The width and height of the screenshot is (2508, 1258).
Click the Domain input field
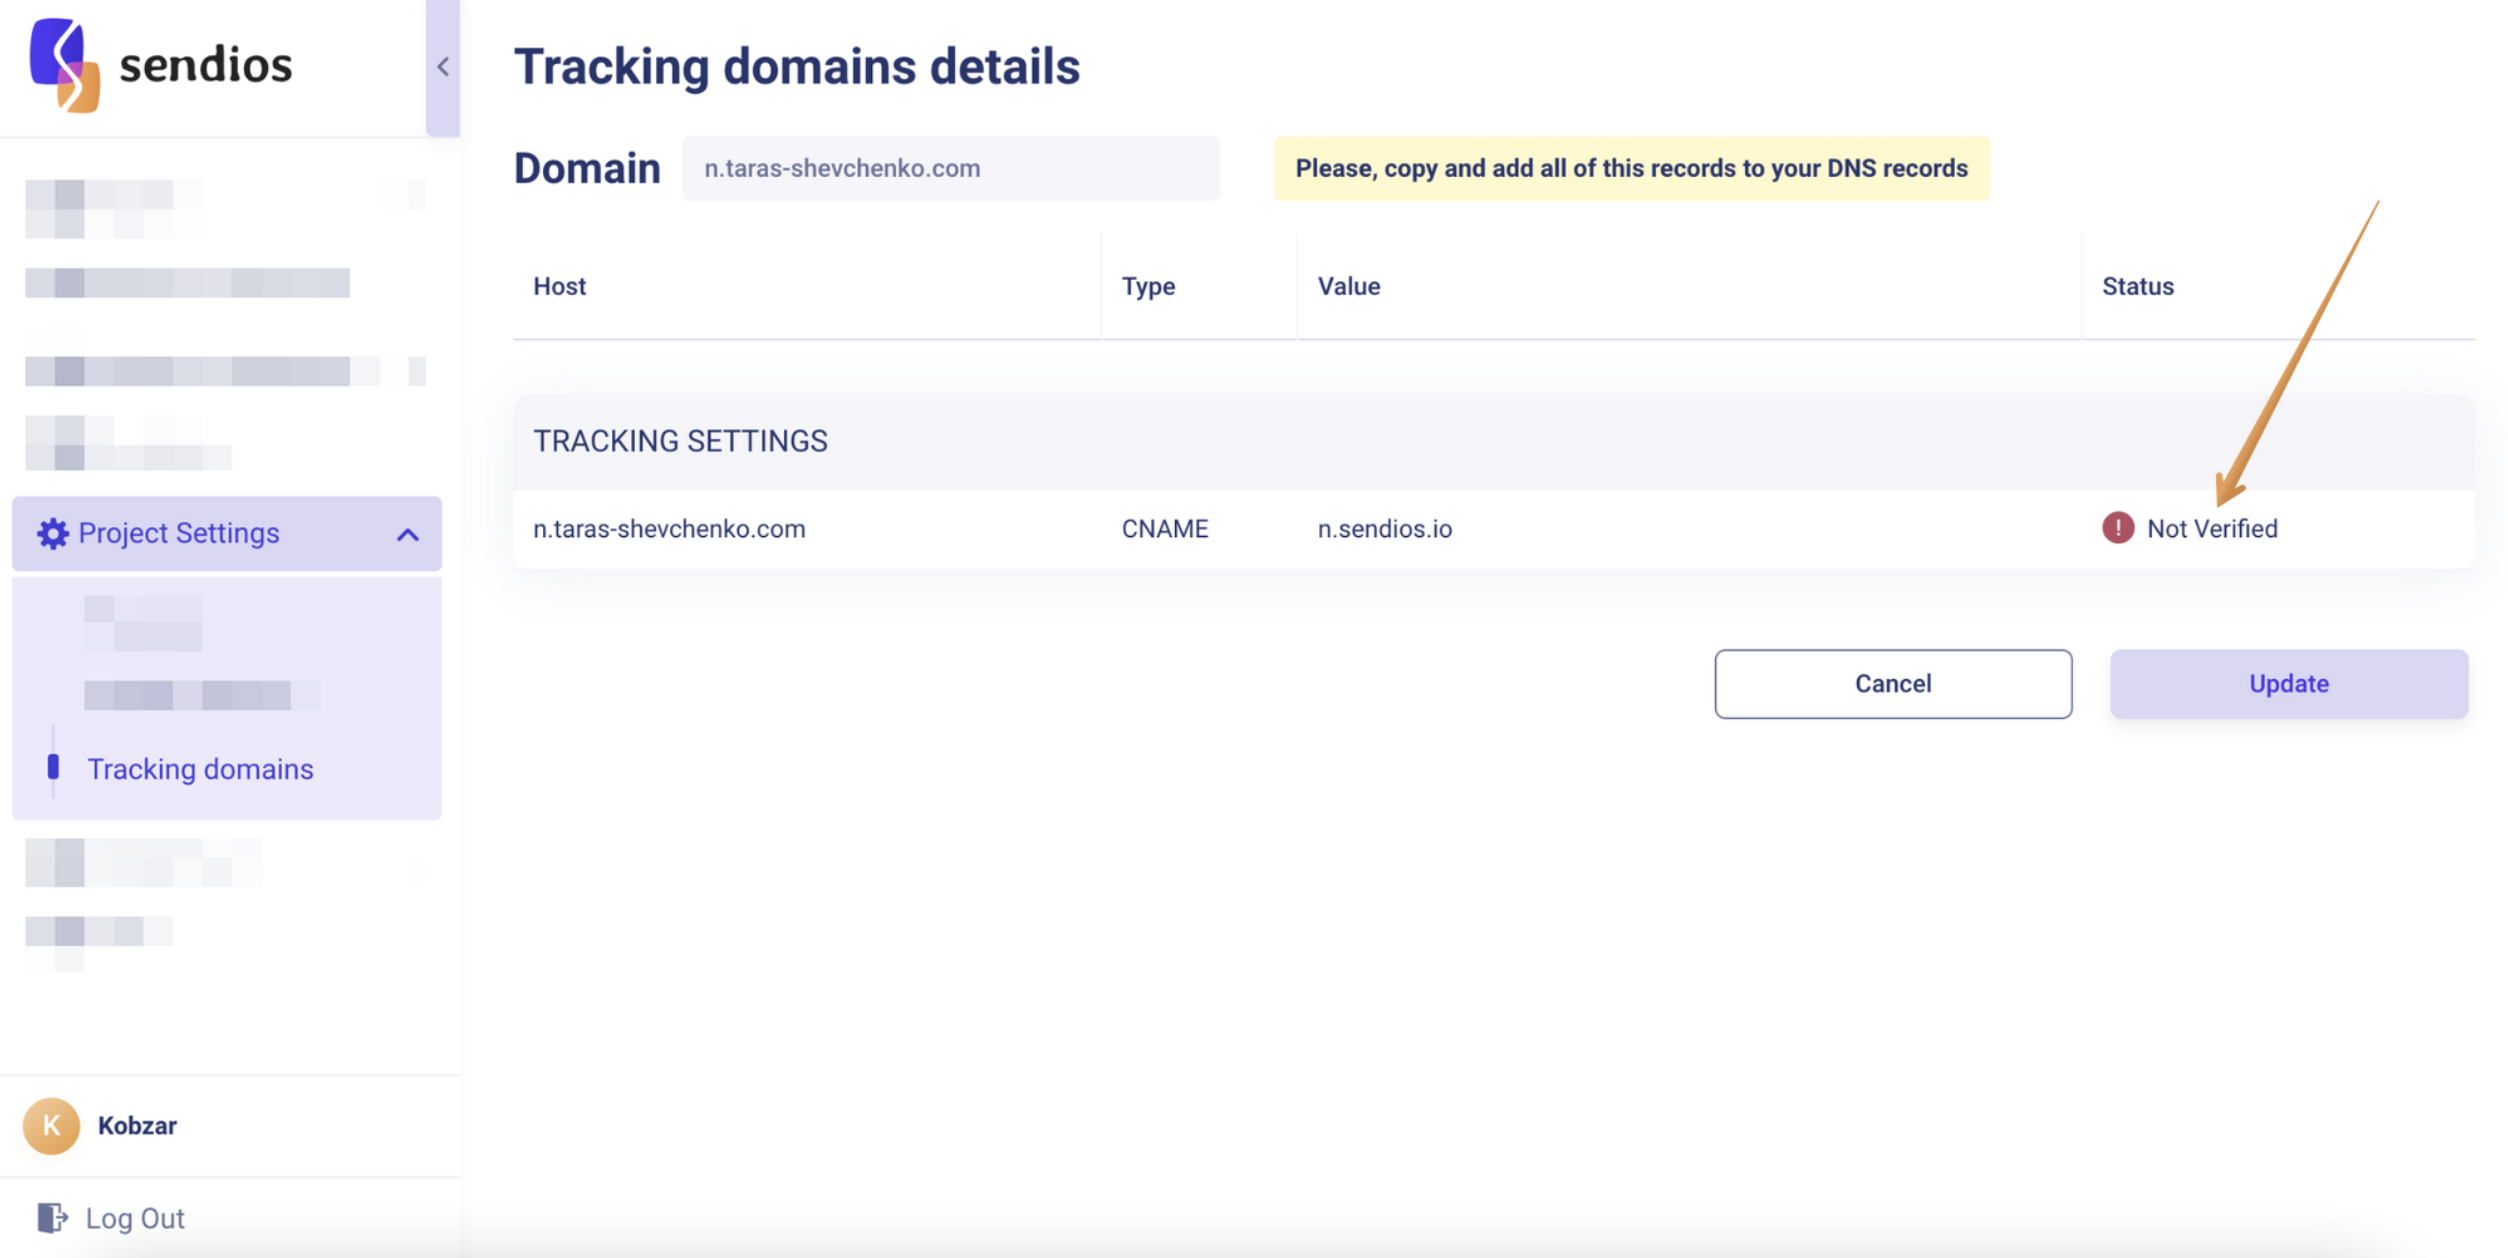950,169
